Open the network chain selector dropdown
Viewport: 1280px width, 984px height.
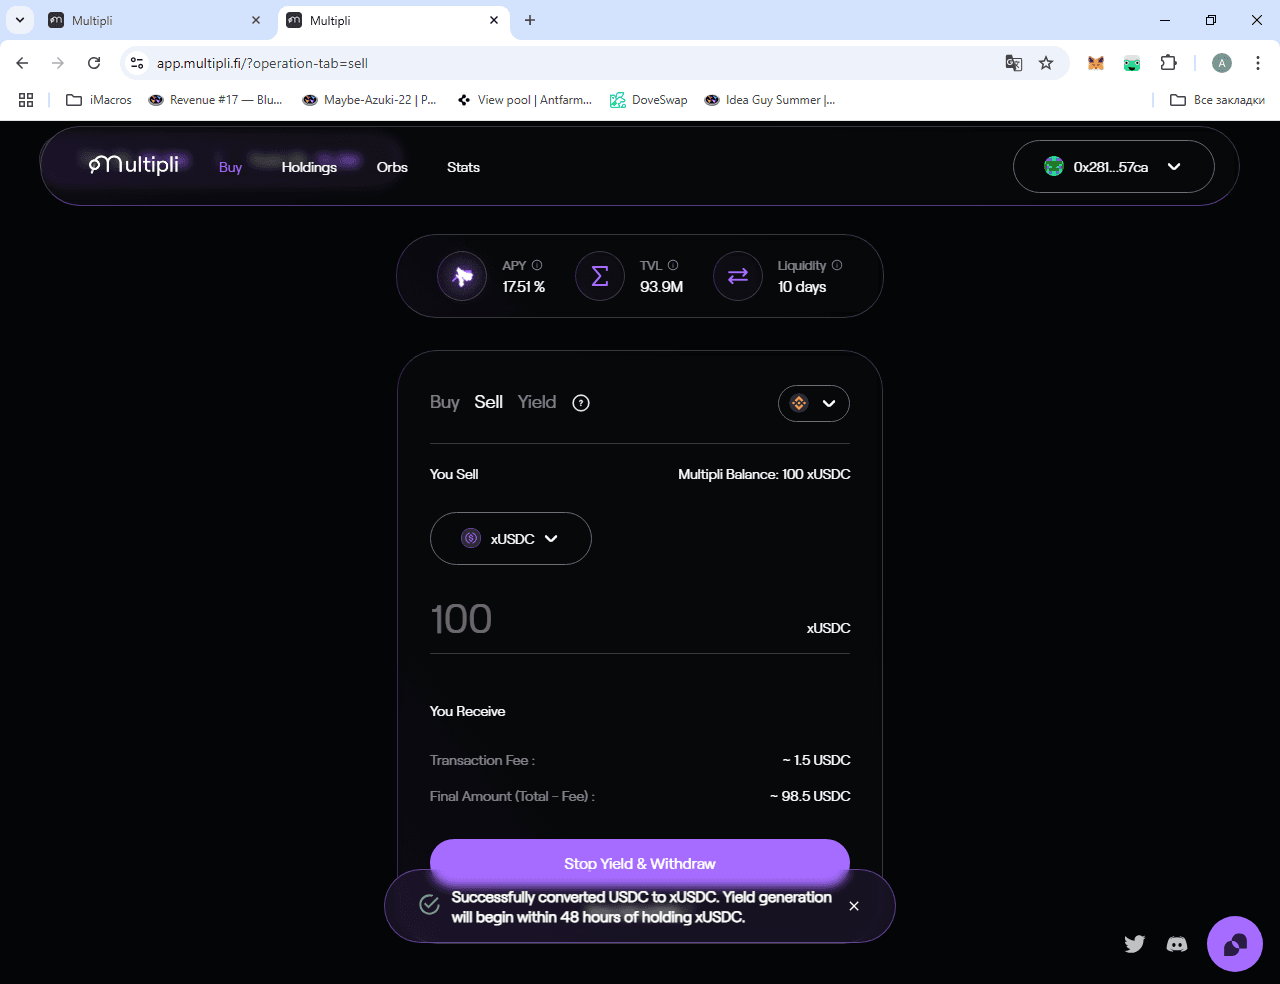tap(814, 403)
